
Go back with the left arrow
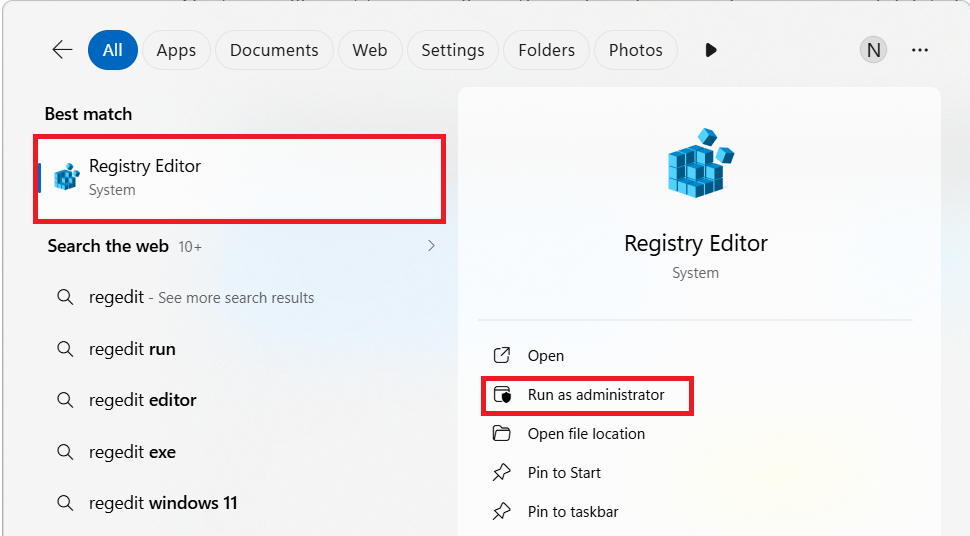[62, 50]
